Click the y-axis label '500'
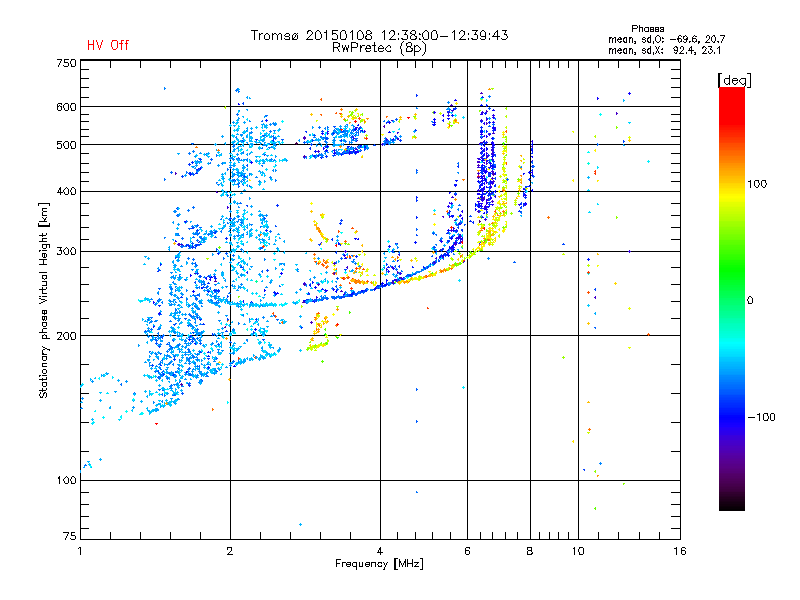 [66, 145]
